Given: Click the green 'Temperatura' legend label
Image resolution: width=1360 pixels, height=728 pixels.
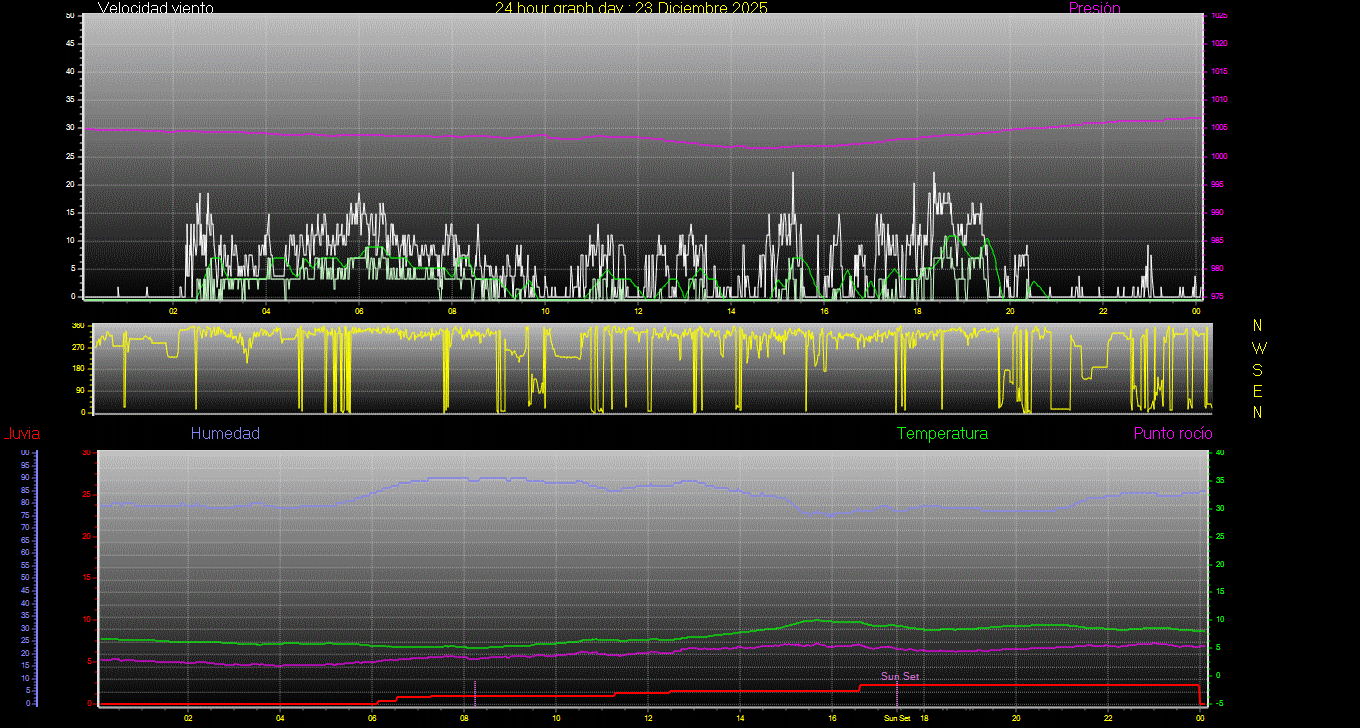Looking at the screenshot, I should pyautogui.click(x=942, y=434).
